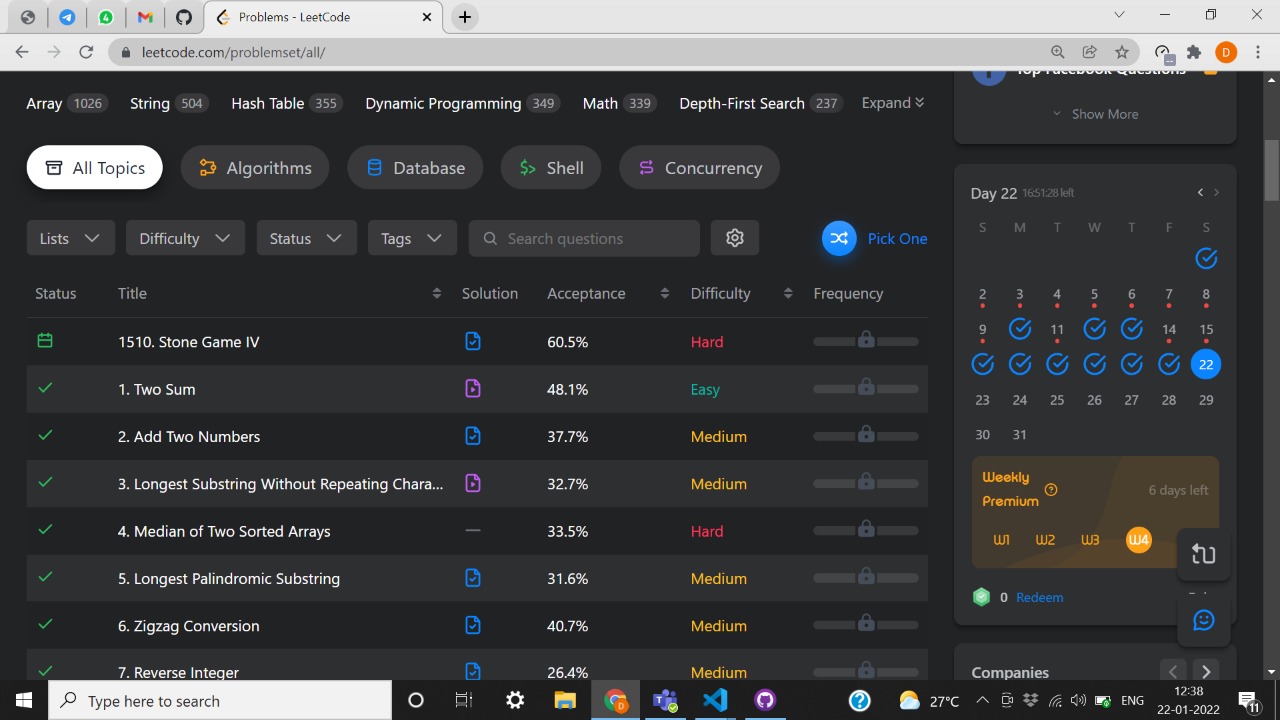Open the Two Sum video solution icon
This screenshot has height=720, width=1280.
click(473, 389)
